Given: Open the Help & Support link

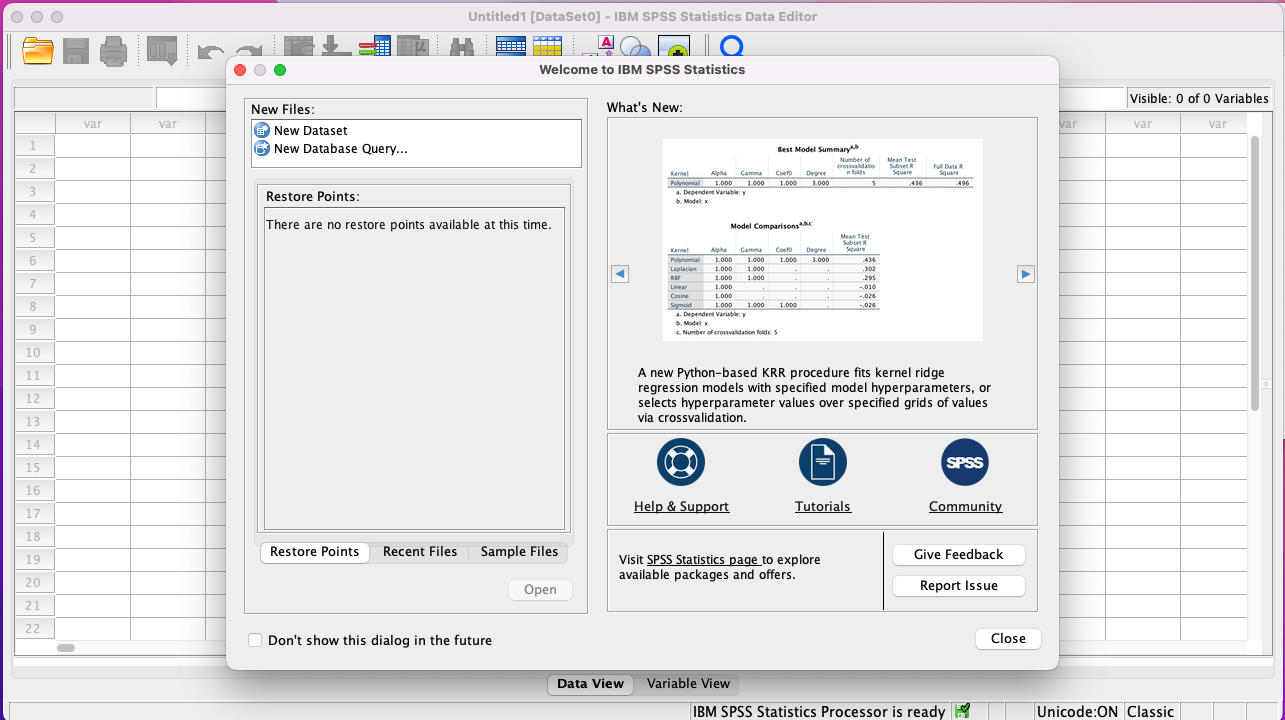Looking at the screenshot, I should pos(681,507).
